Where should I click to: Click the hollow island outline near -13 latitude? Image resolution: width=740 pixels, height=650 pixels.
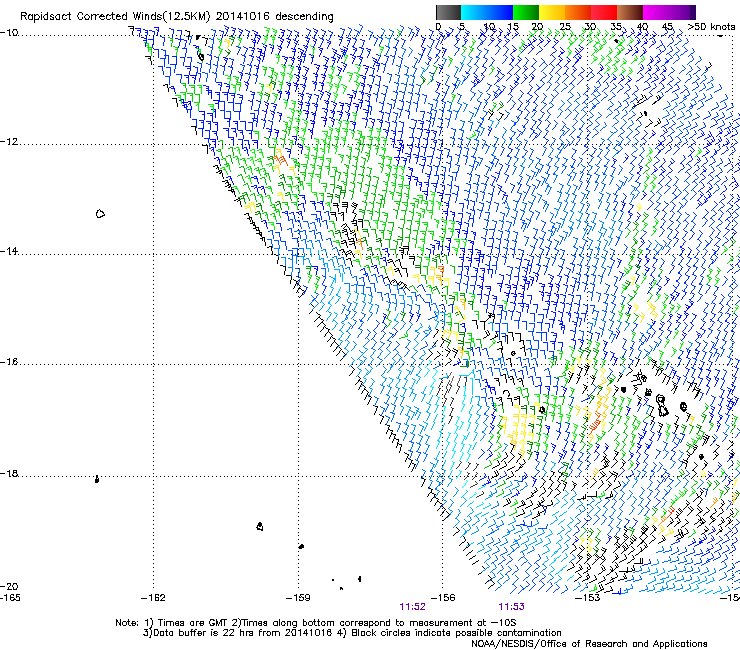coord(100,214)
